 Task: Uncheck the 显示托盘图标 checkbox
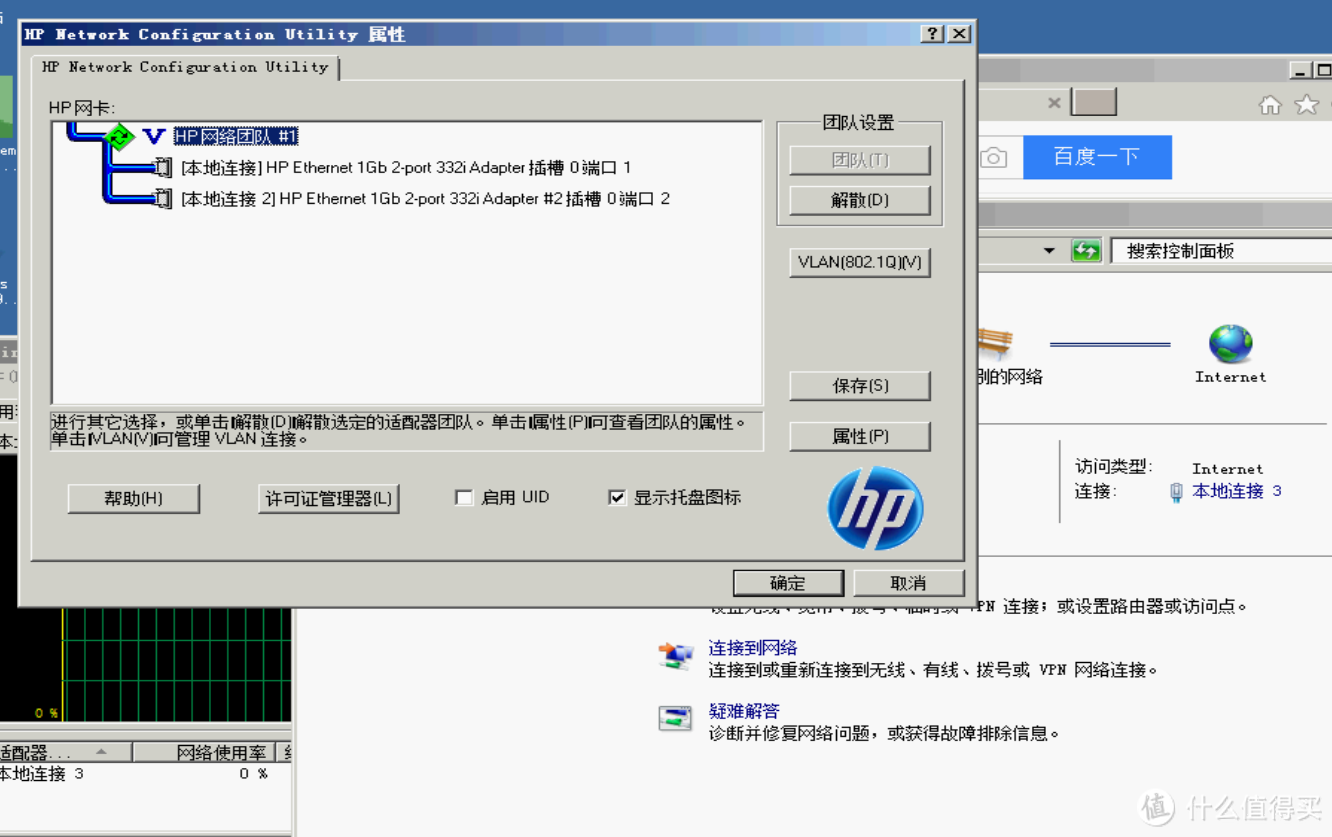(x=617, y=498)
